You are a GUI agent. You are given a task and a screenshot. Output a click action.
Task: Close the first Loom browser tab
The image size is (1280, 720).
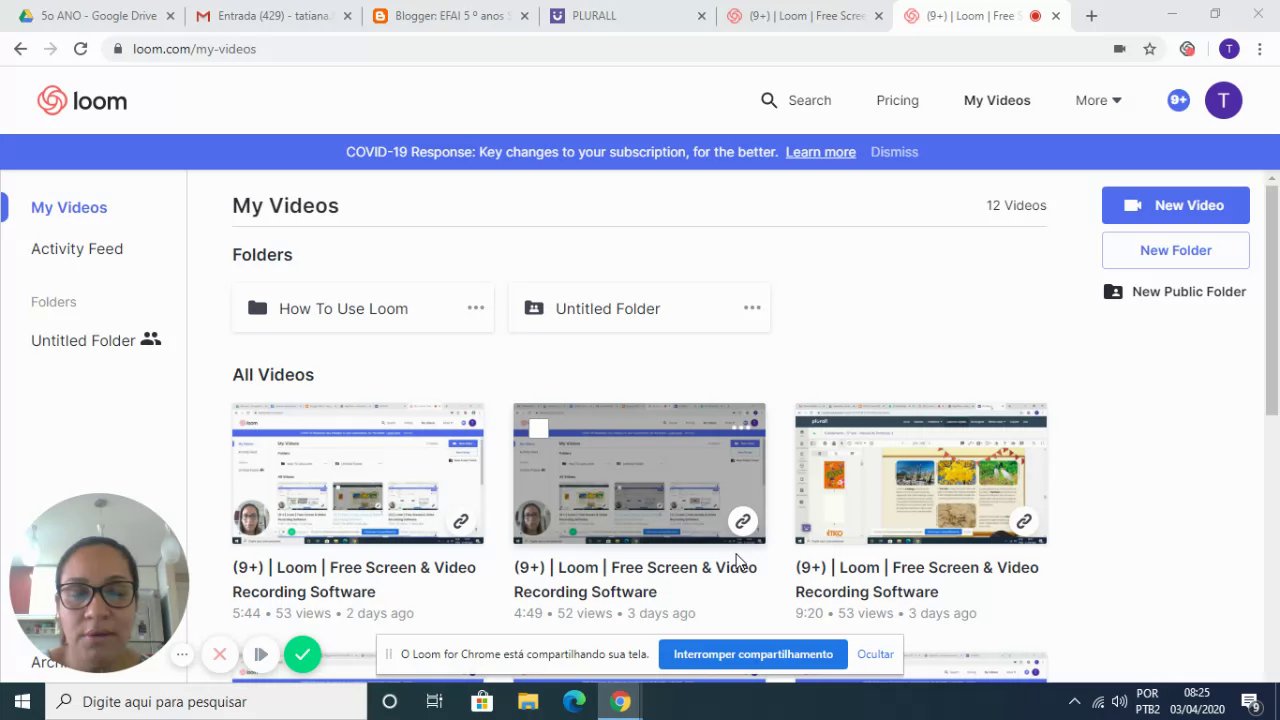point(879,16)
